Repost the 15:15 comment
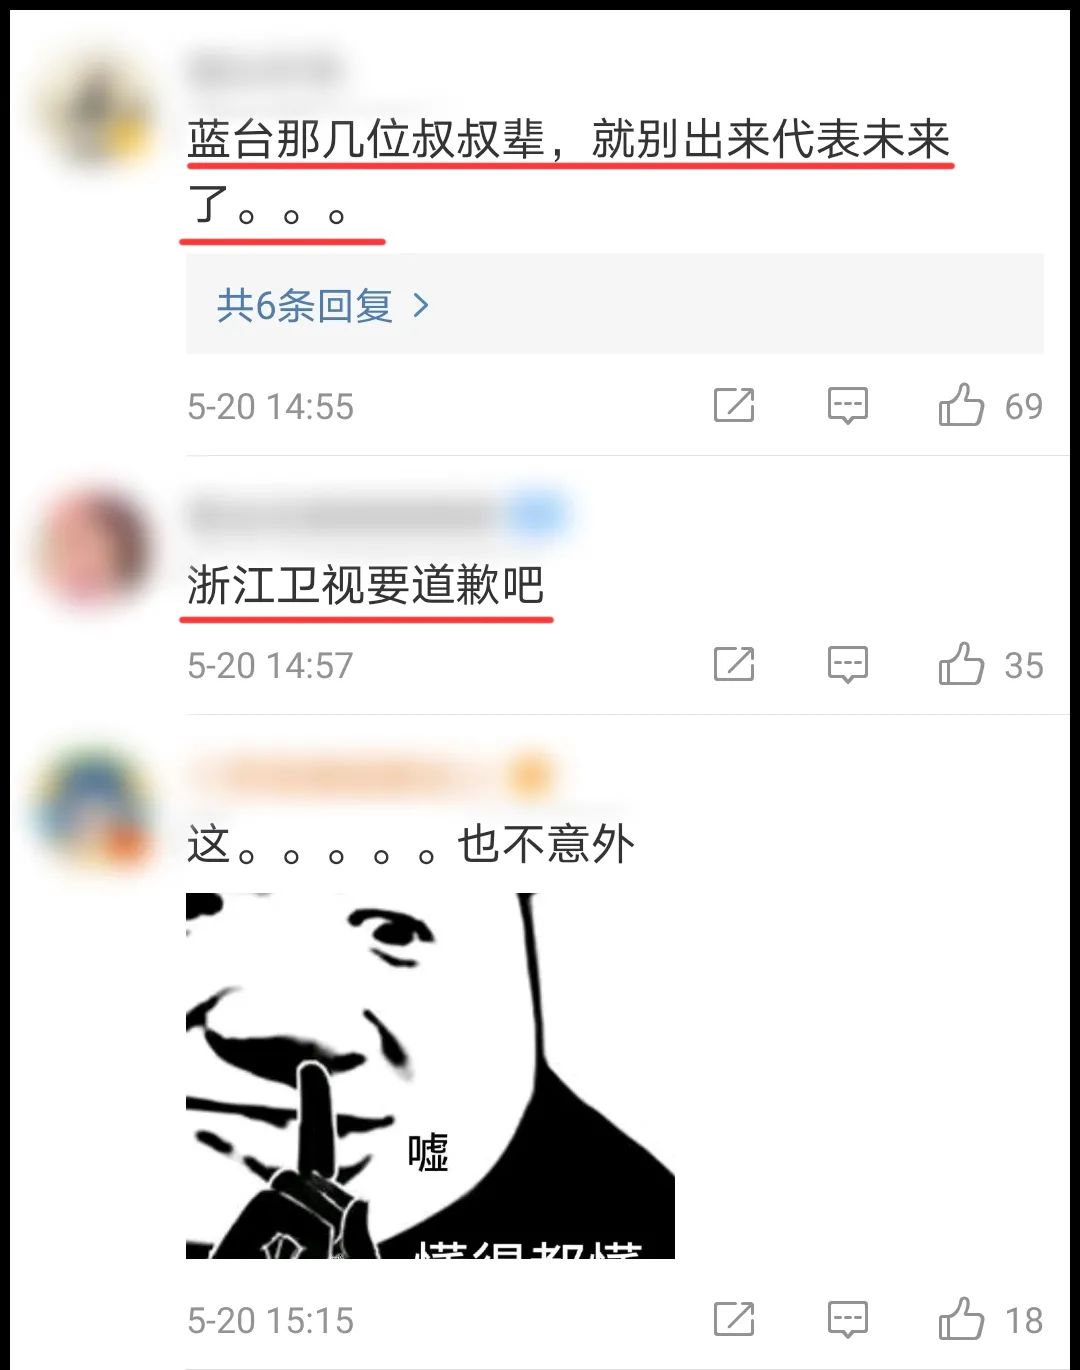This screenshot has width=1080, height=1370. point(734,1319)
